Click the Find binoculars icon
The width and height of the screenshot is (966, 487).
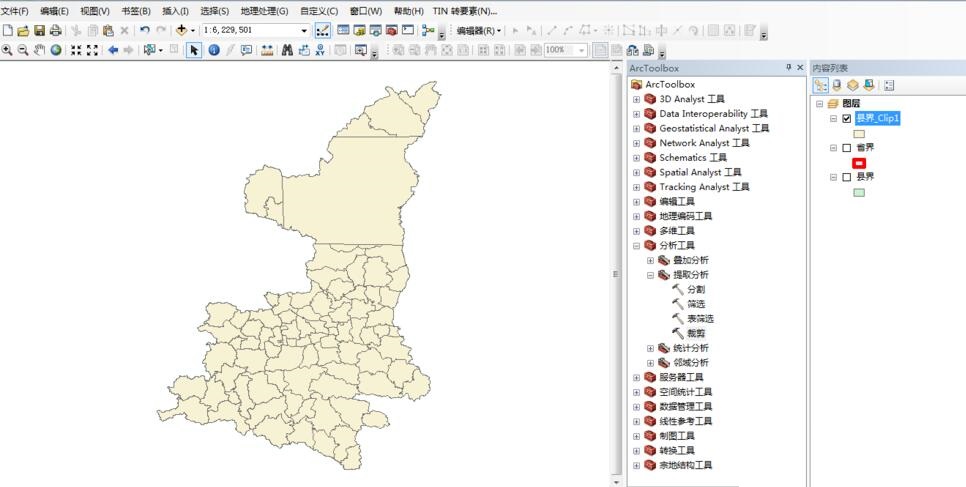click(x=286, y=50)
